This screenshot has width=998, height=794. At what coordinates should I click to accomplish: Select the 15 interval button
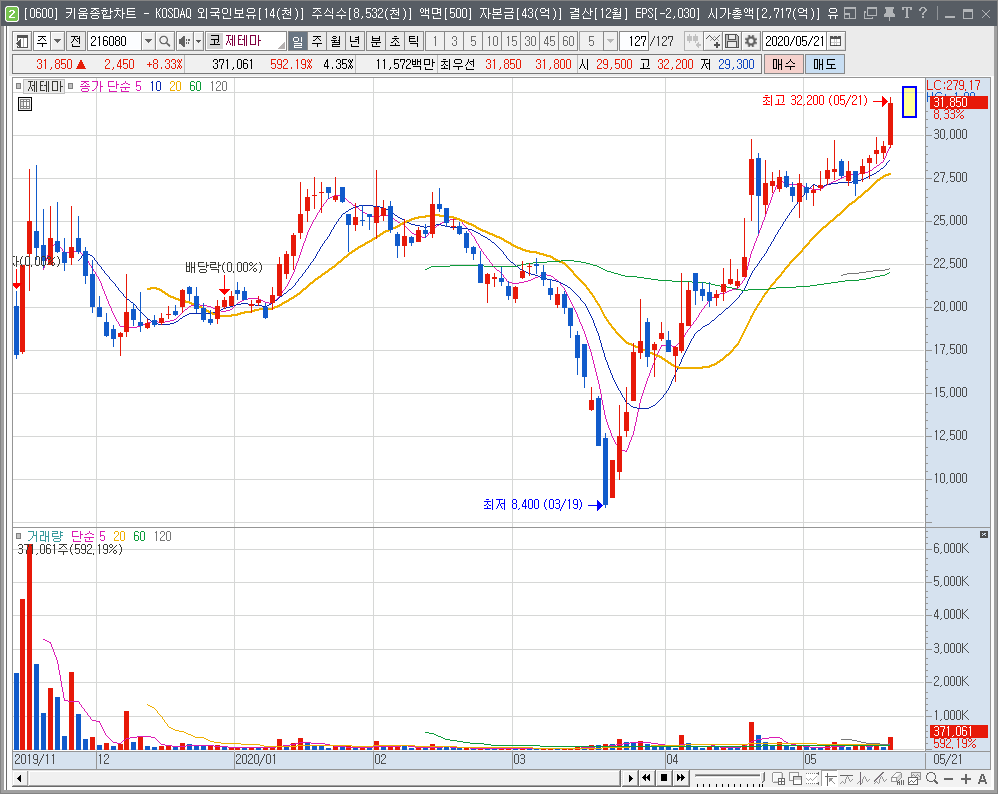click(x=511, y=41)
